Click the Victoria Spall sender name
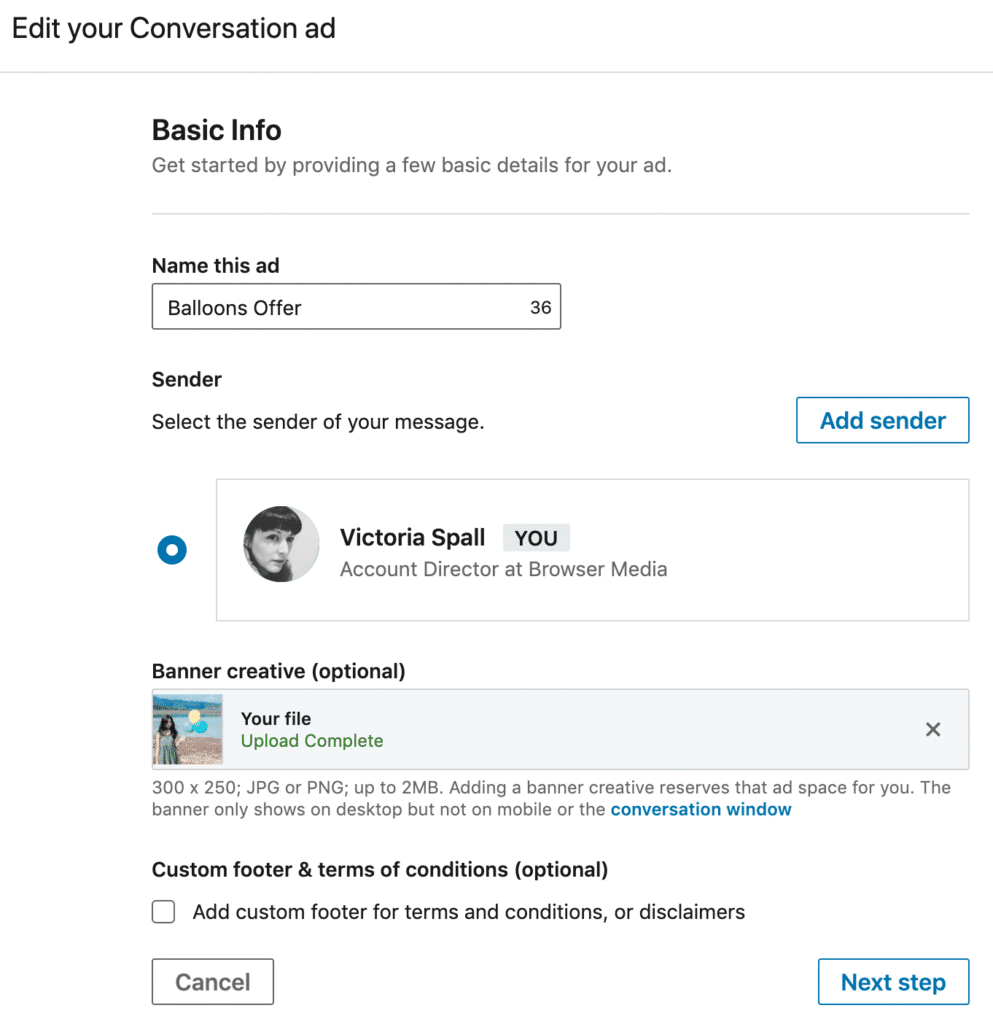 click(x=412, y=538)
